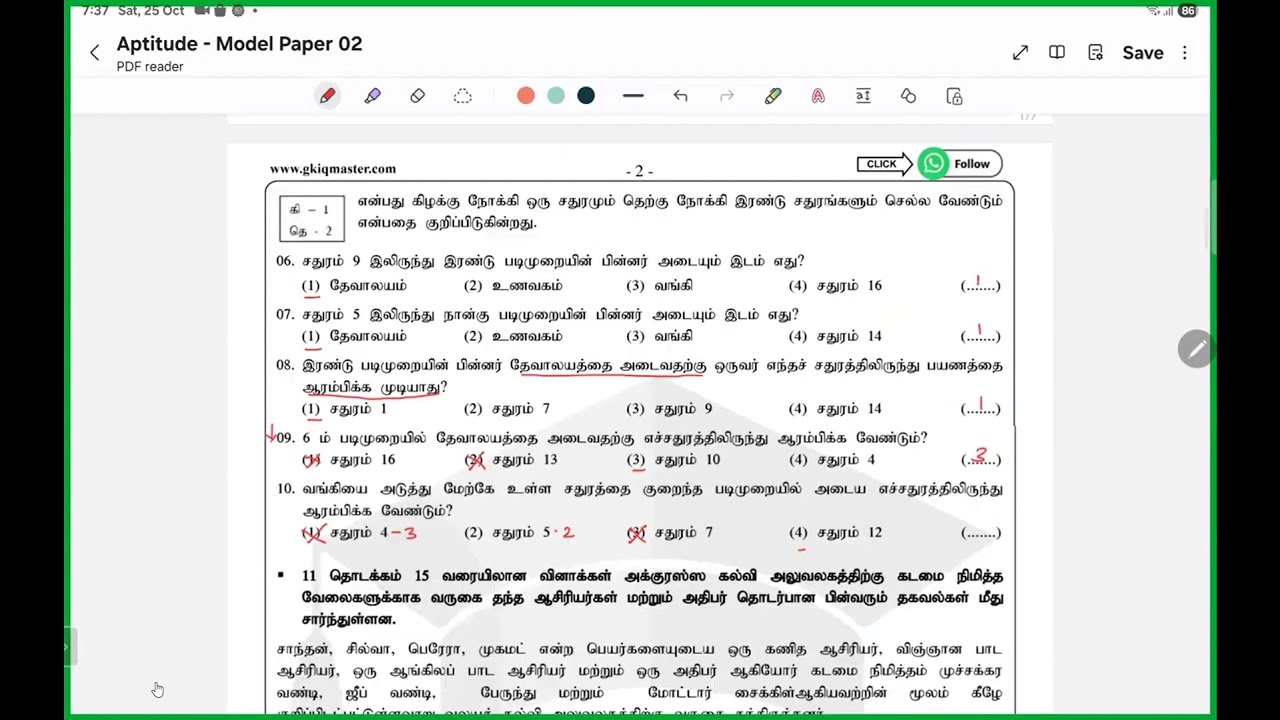This screenshot has width=1280, height=720.
Task: Expand to full screen view
Action: pos(1020,53)
